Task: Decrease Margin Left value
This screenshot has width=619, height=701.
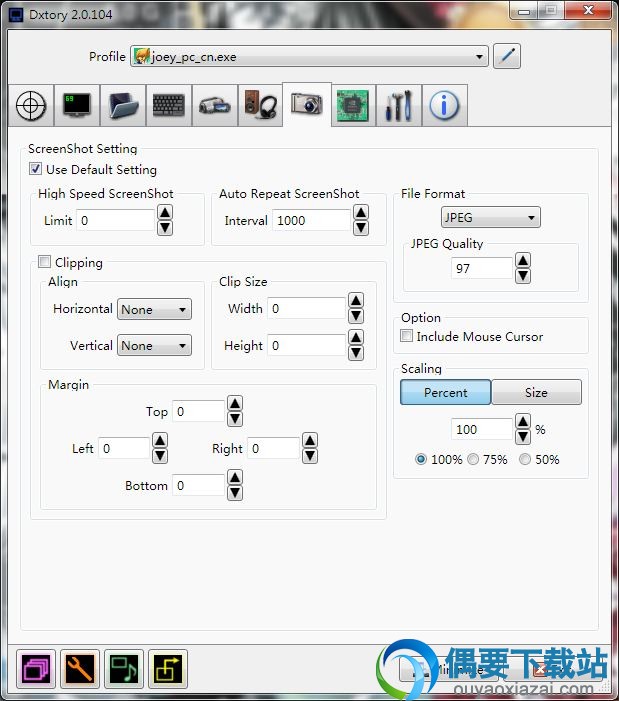Action: pyautogui.click(x=160, y=456)
